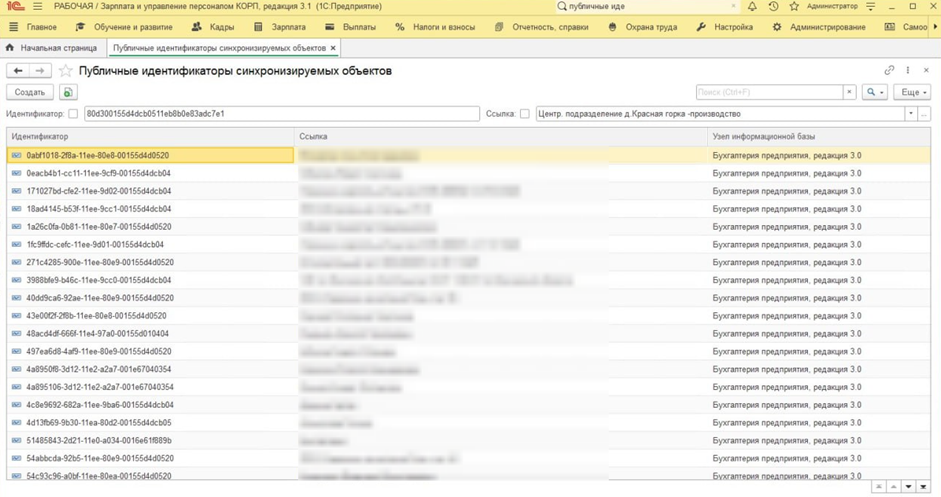Select row 0abf1018-2f8a-11ee-80e8-00155d4d0520
941x497 pixels.
pos(468,155)
